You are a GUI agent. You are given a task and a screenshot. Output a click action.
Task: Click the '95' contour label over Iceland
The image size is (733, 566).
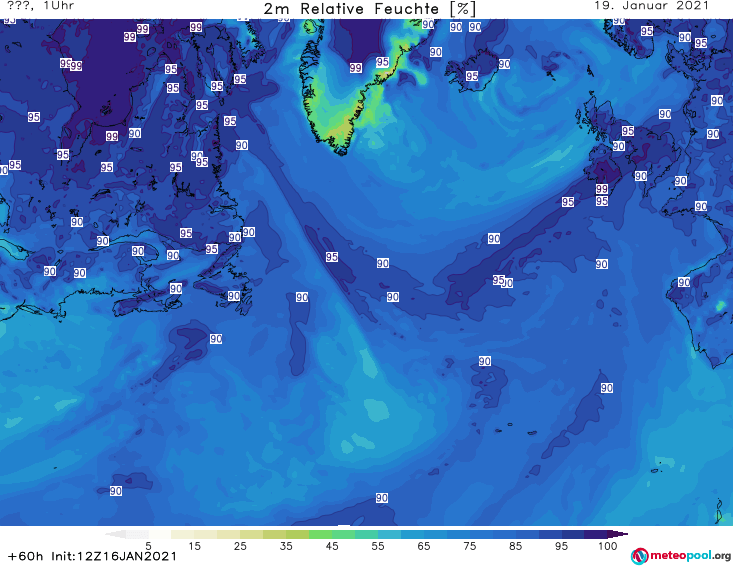pyautogui.click(x=472, y=76)
